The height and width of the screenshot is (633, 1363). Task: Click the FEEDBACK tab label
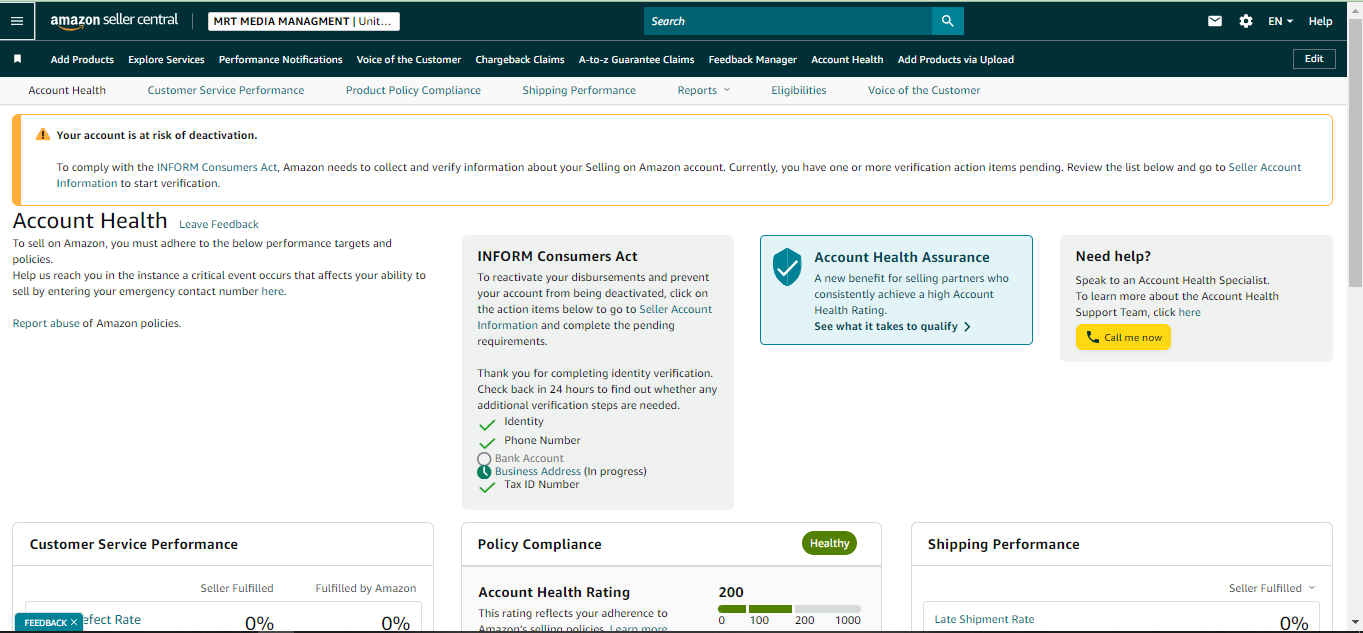45,622
